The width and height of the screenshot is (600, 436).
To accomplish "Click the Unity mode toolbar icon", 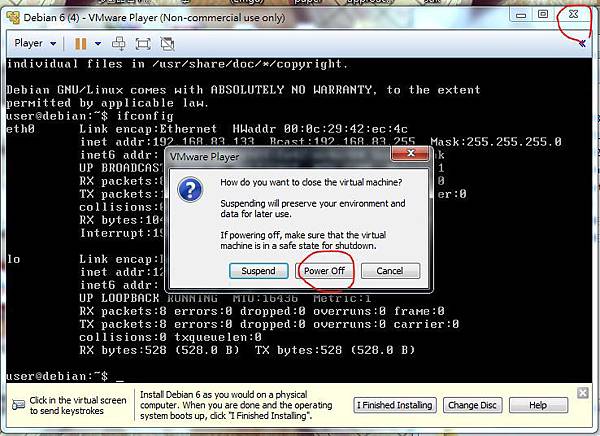I will pyautogui.click(x=167, y=44).
